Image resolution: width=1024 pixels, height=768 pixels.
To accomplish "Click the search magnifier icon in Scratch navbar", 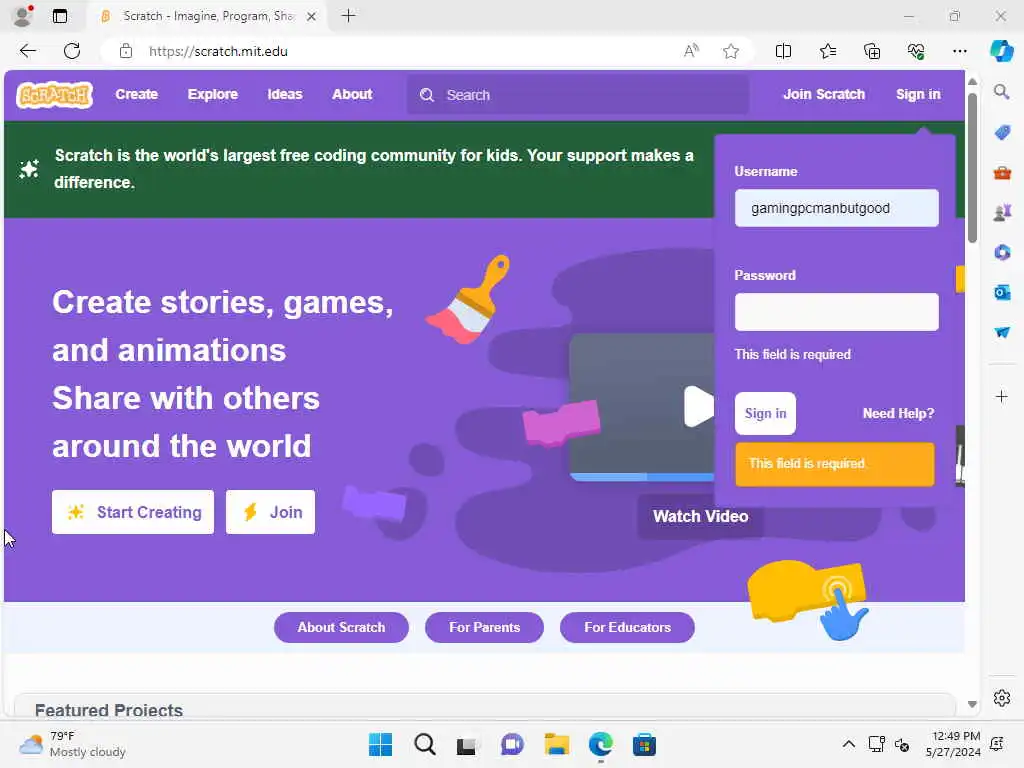I will [426, 95].
